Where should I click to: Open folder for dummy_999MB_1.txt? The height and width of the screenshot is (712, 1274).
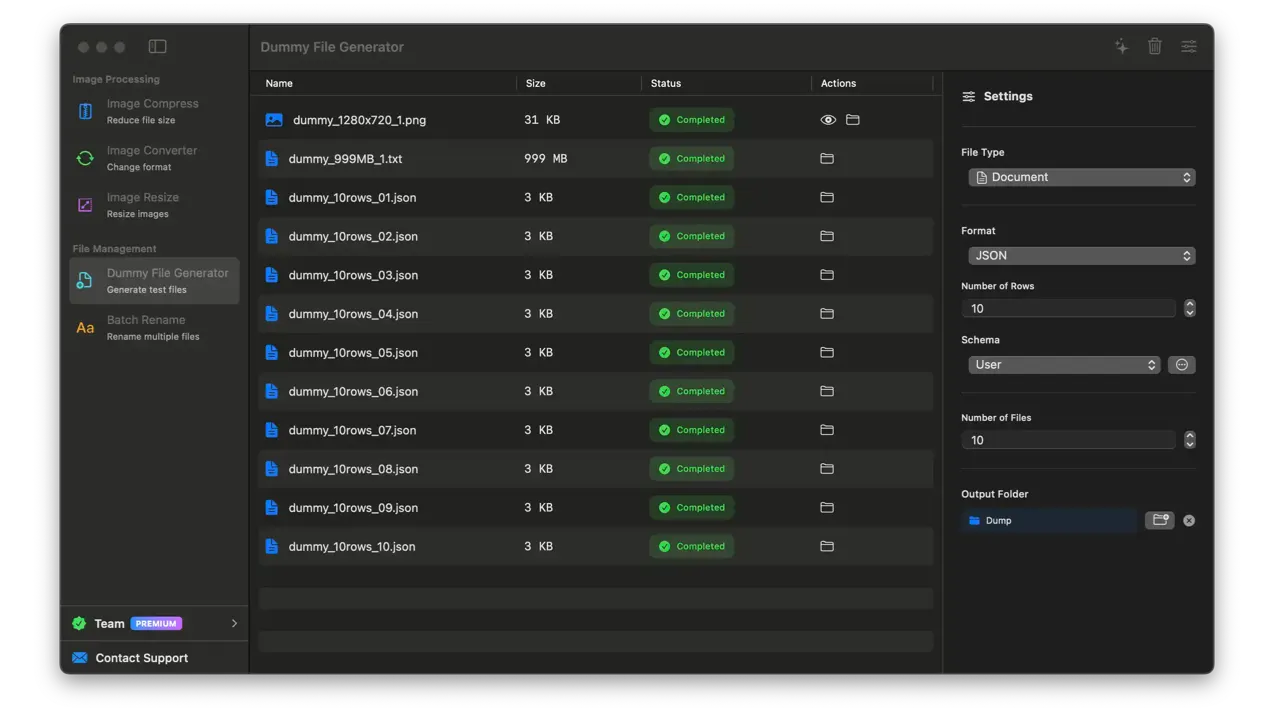827,159
